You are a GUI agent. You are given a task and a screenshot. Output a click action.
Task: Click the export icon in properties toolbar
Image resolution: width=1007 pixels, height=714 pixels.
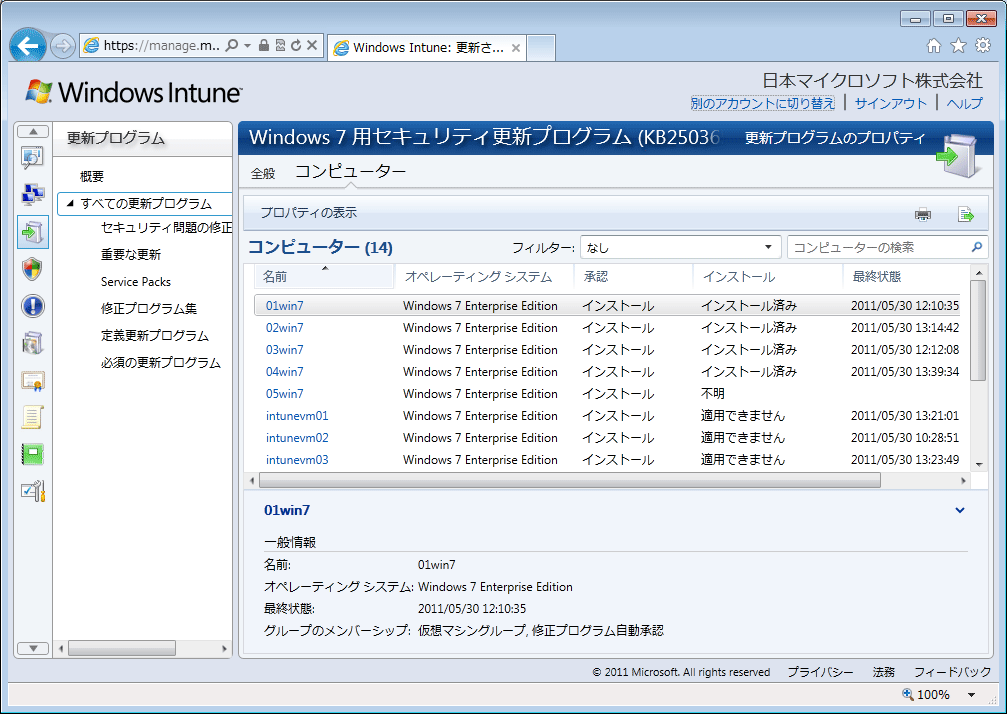tap(965, 214)
